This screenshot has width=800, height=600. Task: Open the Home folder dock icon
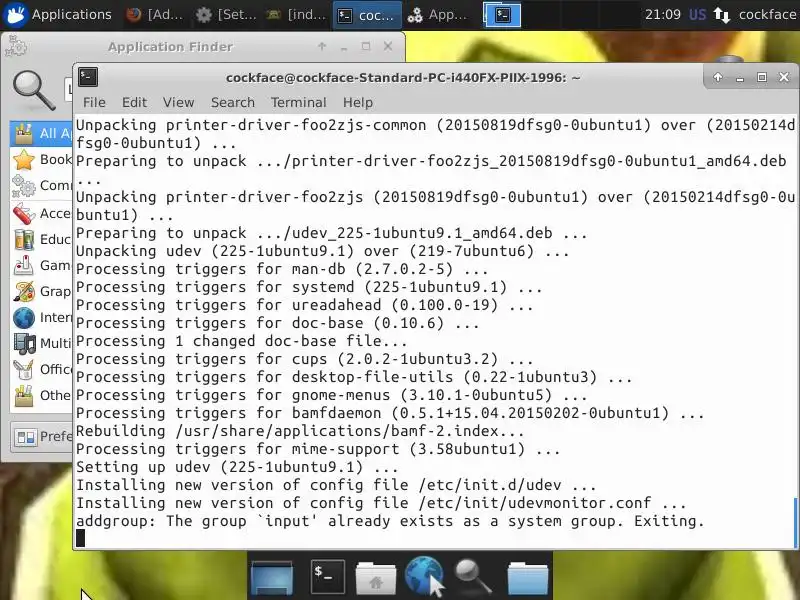point(376,578)
